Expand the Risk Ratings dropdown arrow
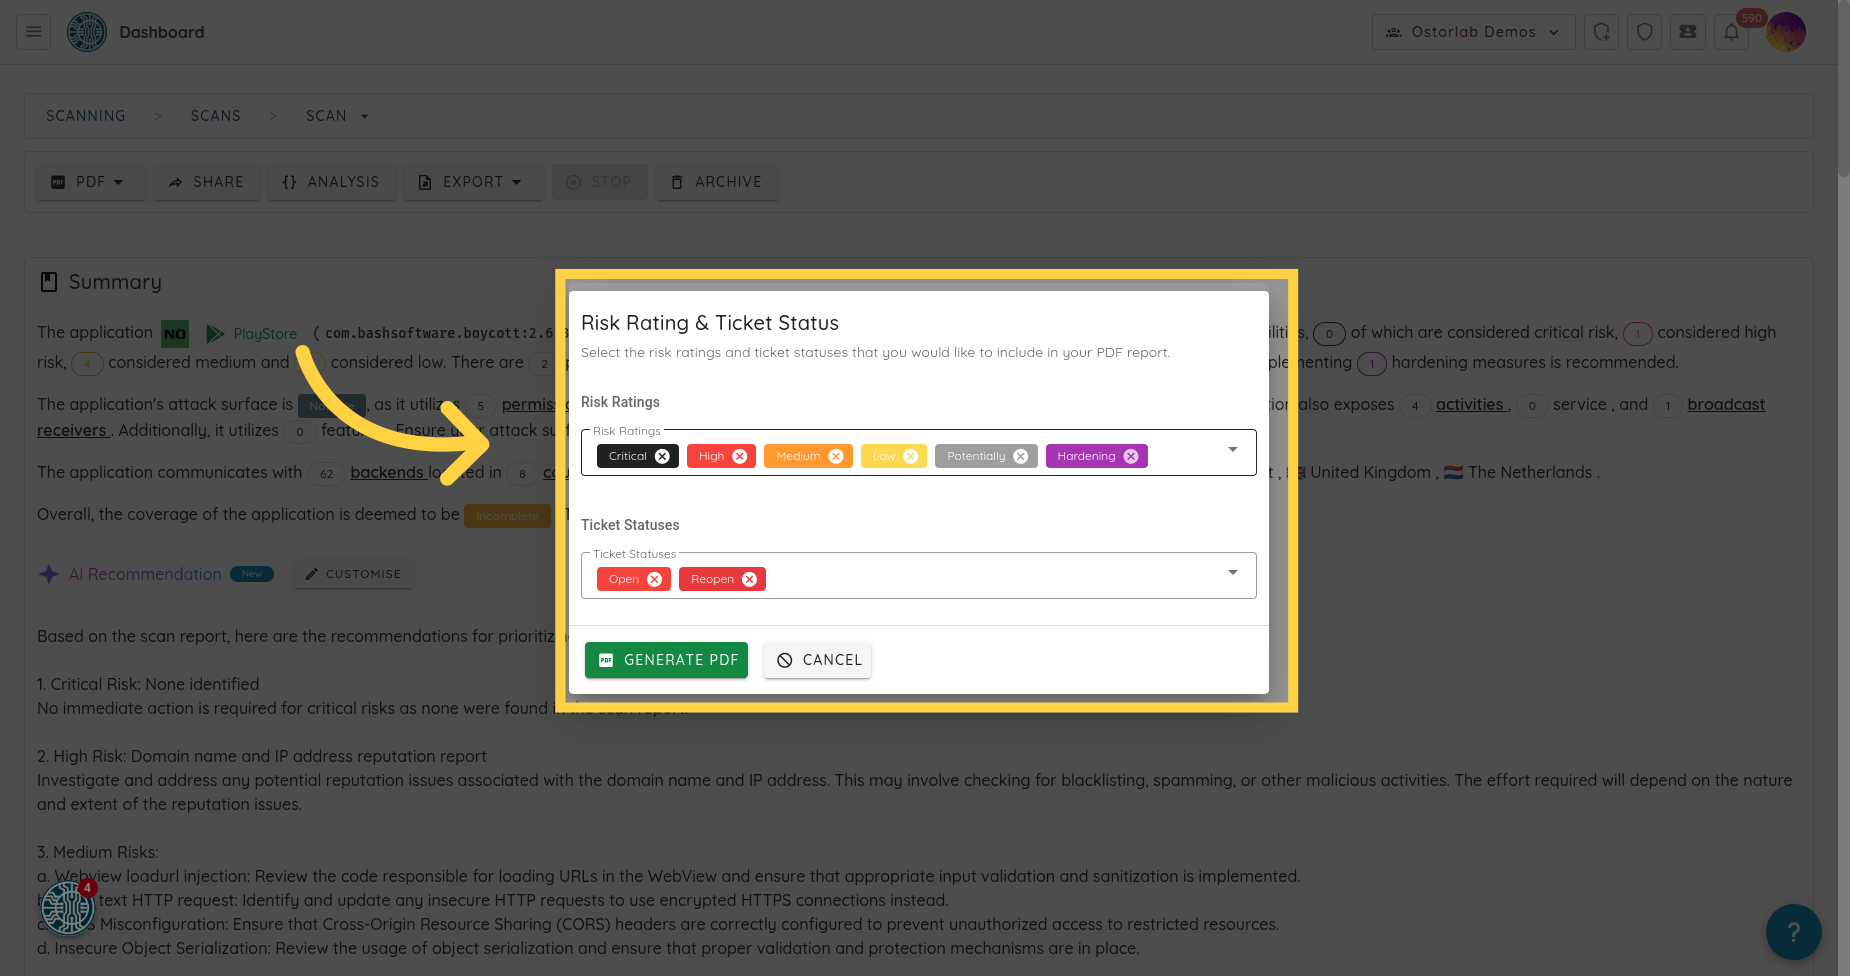 pyautogui.click(x=1232, y=450)
